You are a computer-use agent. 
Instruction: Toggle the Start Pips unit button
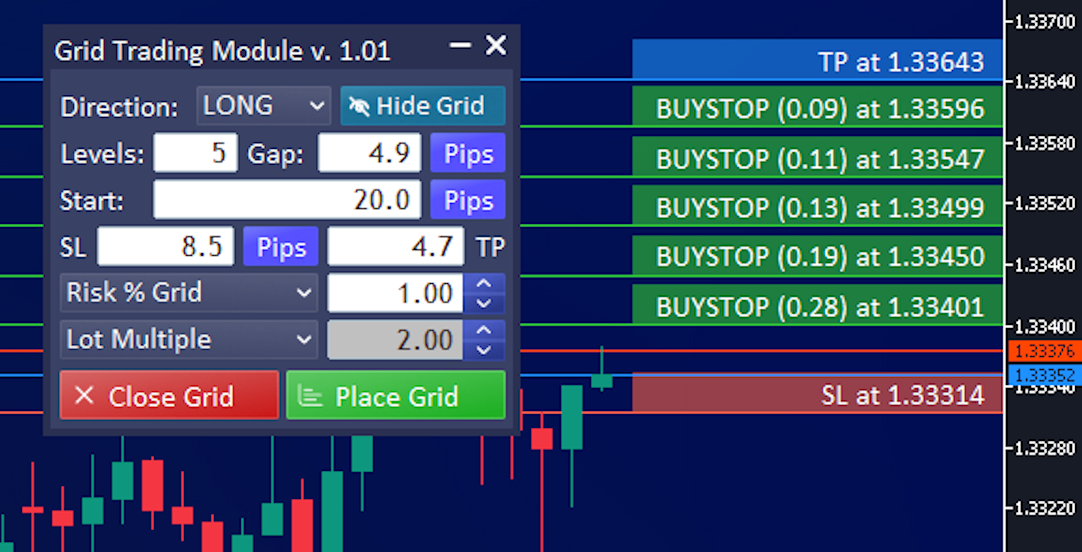(468, 200)
